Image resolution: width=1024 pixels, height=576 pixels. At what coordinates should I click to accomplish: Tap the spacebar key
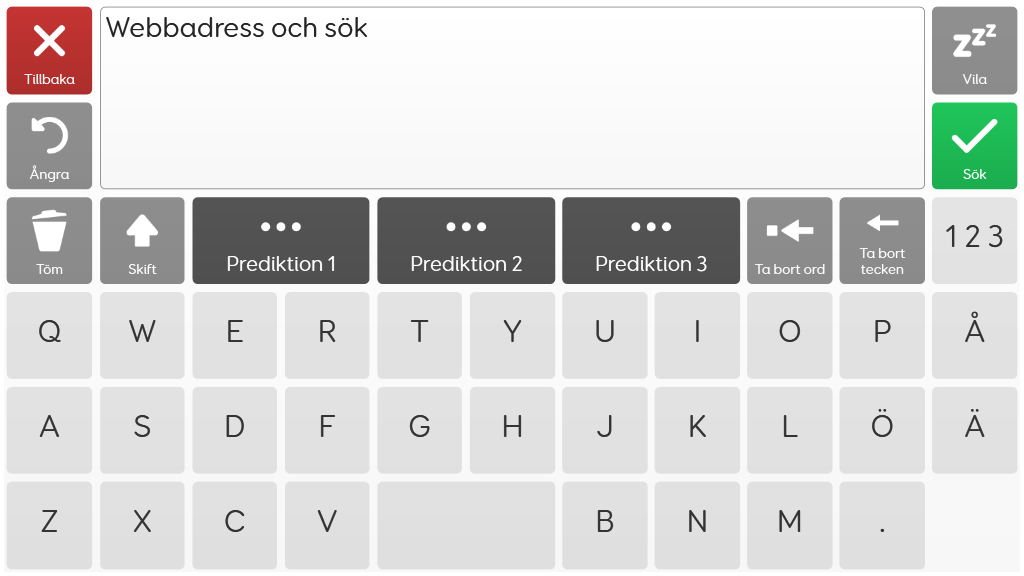point(466,525)
